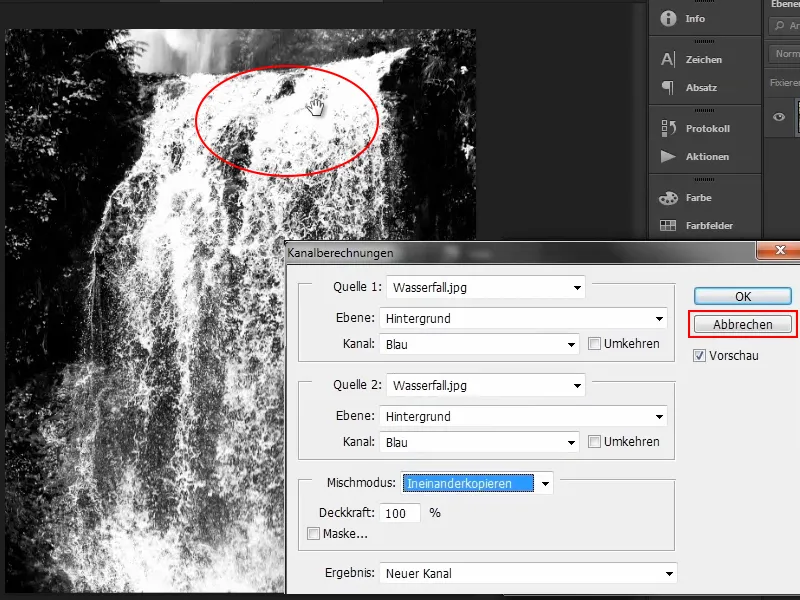This screenshot has height=600, width=800.
Task: Open the Farbe color palette icon
Action: point(668,197)
